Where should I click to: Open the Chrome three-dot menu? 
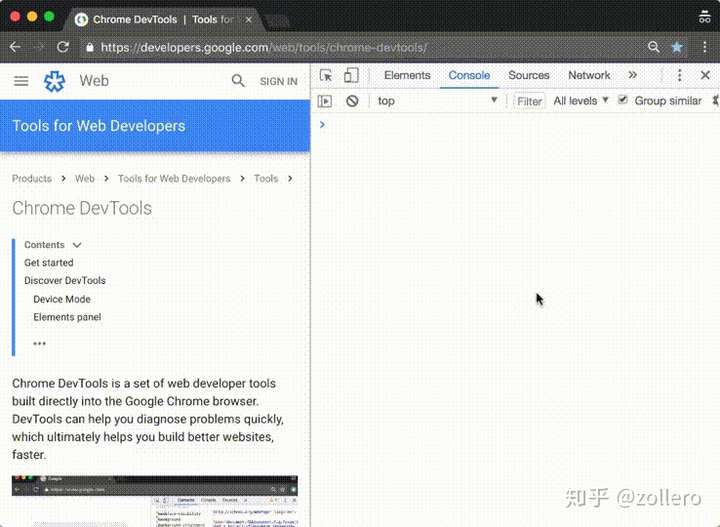pos(705,47)
